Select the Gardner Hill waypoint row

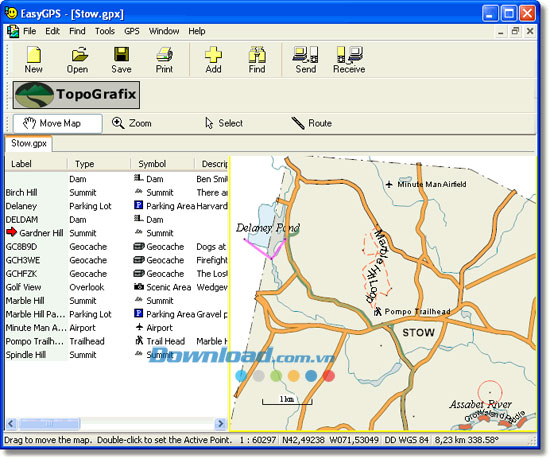(x=117, y=233)
